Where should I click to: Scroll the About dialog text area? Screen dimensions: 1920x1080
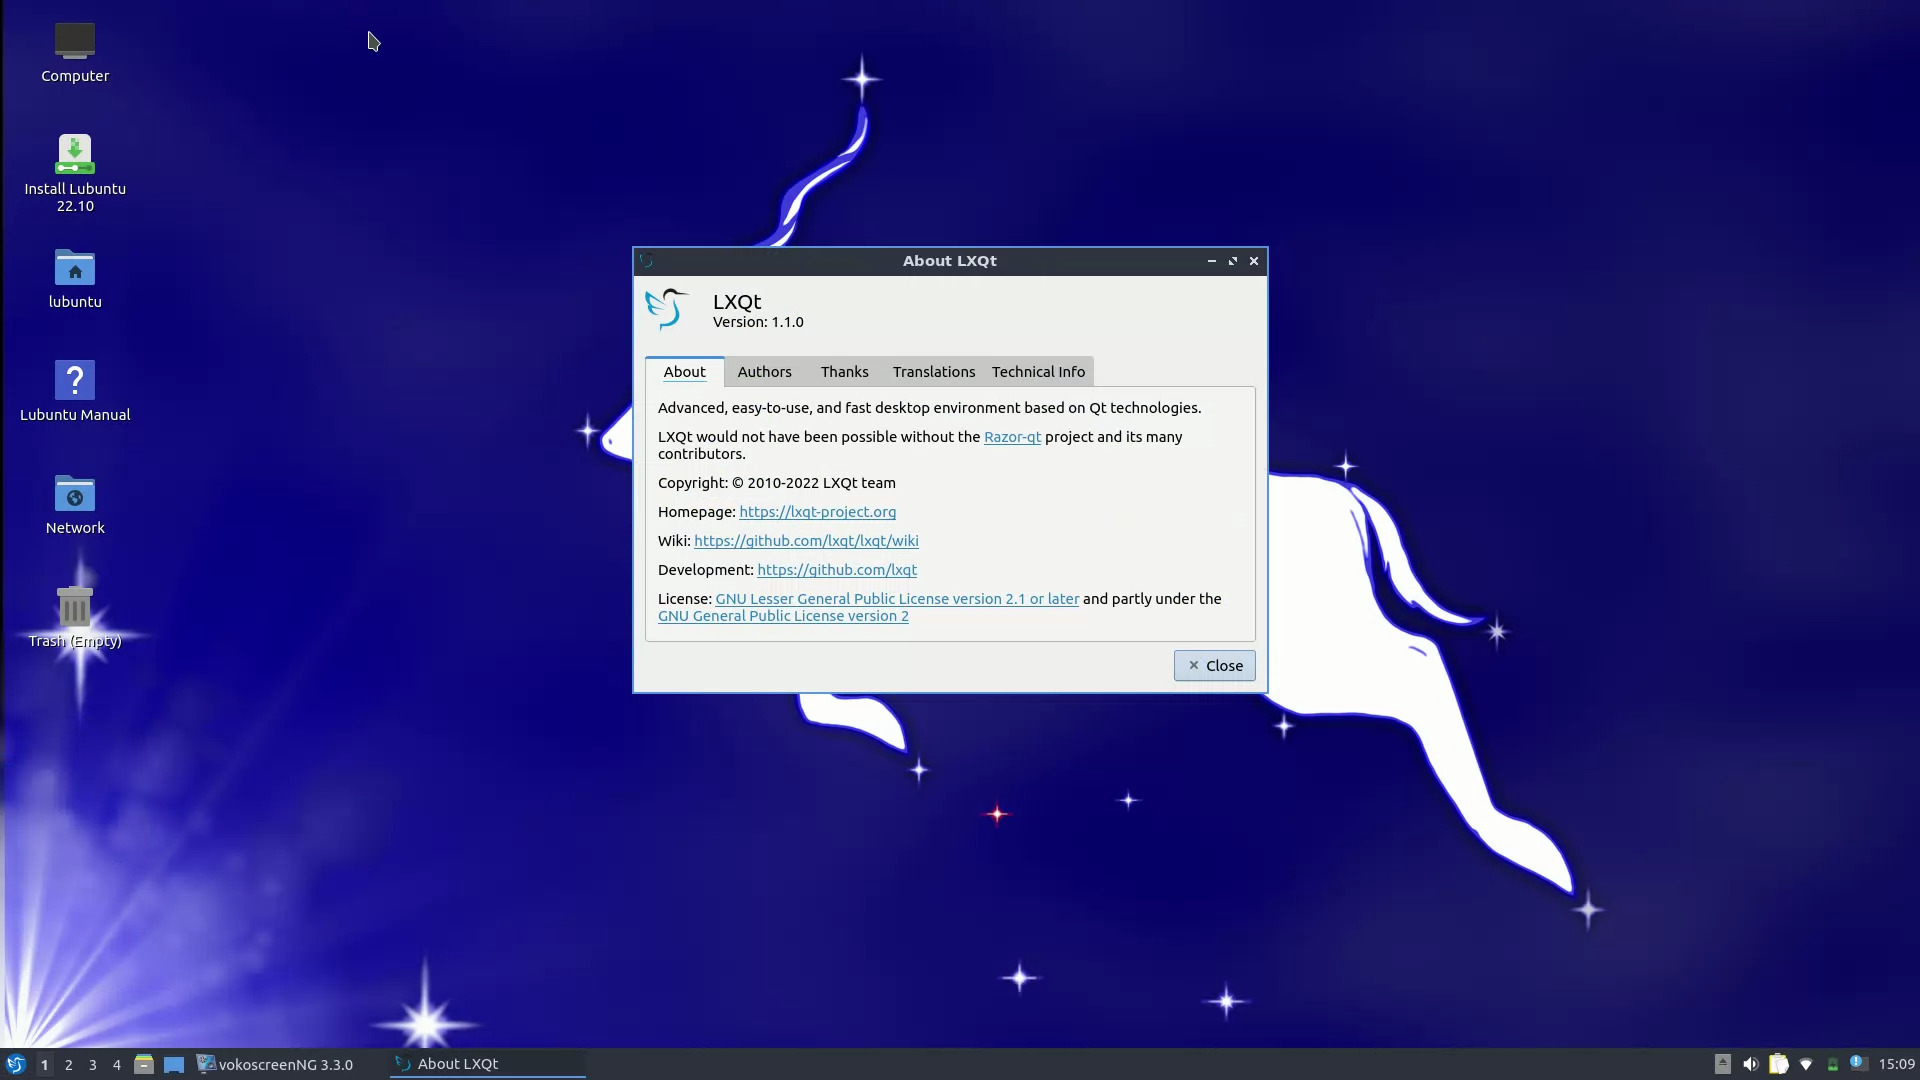click(x=949, y=512)
